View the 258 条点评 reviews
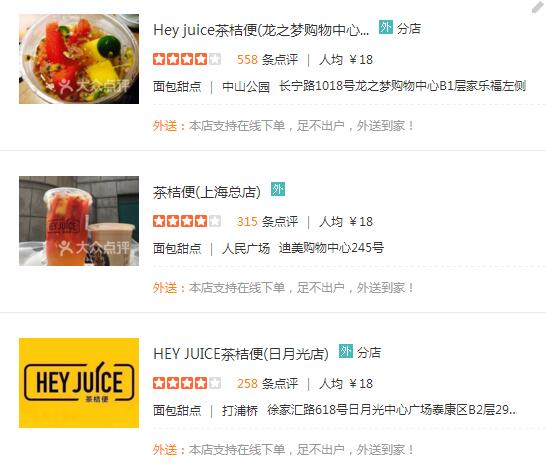 pyautogui.click(x=267, y=384)
